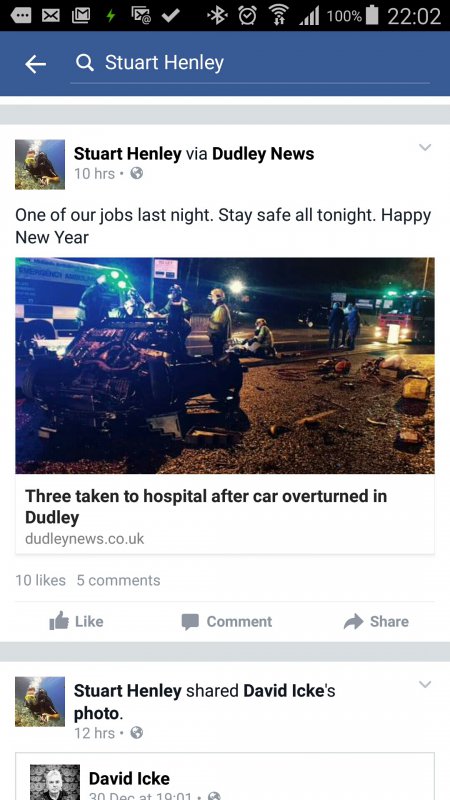Open the Stuart Henley name on the first post
This screenshot has width=450, height=800.
coord(128,154)
